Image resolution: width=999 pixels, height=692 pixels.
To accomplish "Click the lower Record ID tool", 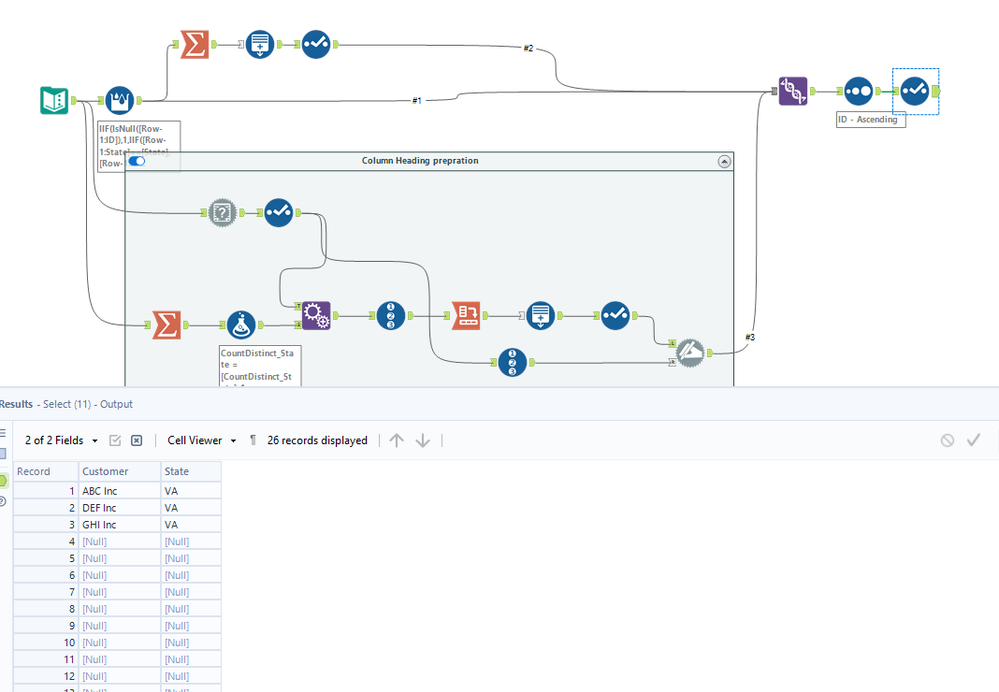I will pyautogui.click(x=512, y=363).
